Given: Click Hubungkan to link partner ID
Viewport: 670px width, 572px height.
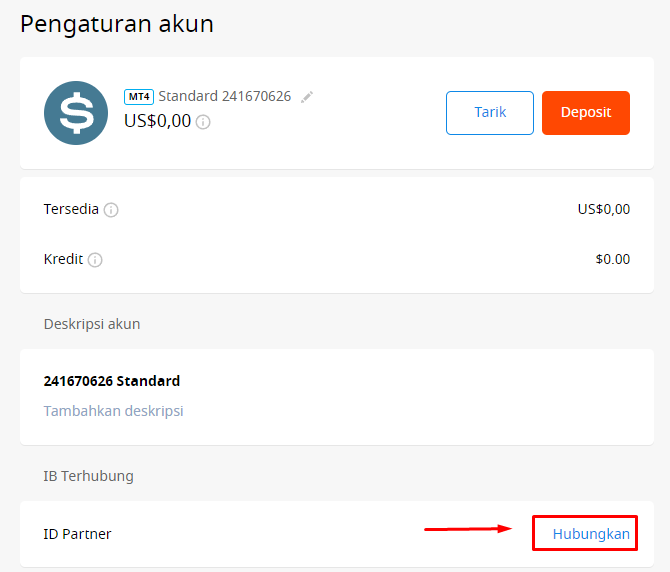Looking at the screenshot, I should (x=591, y=534).
